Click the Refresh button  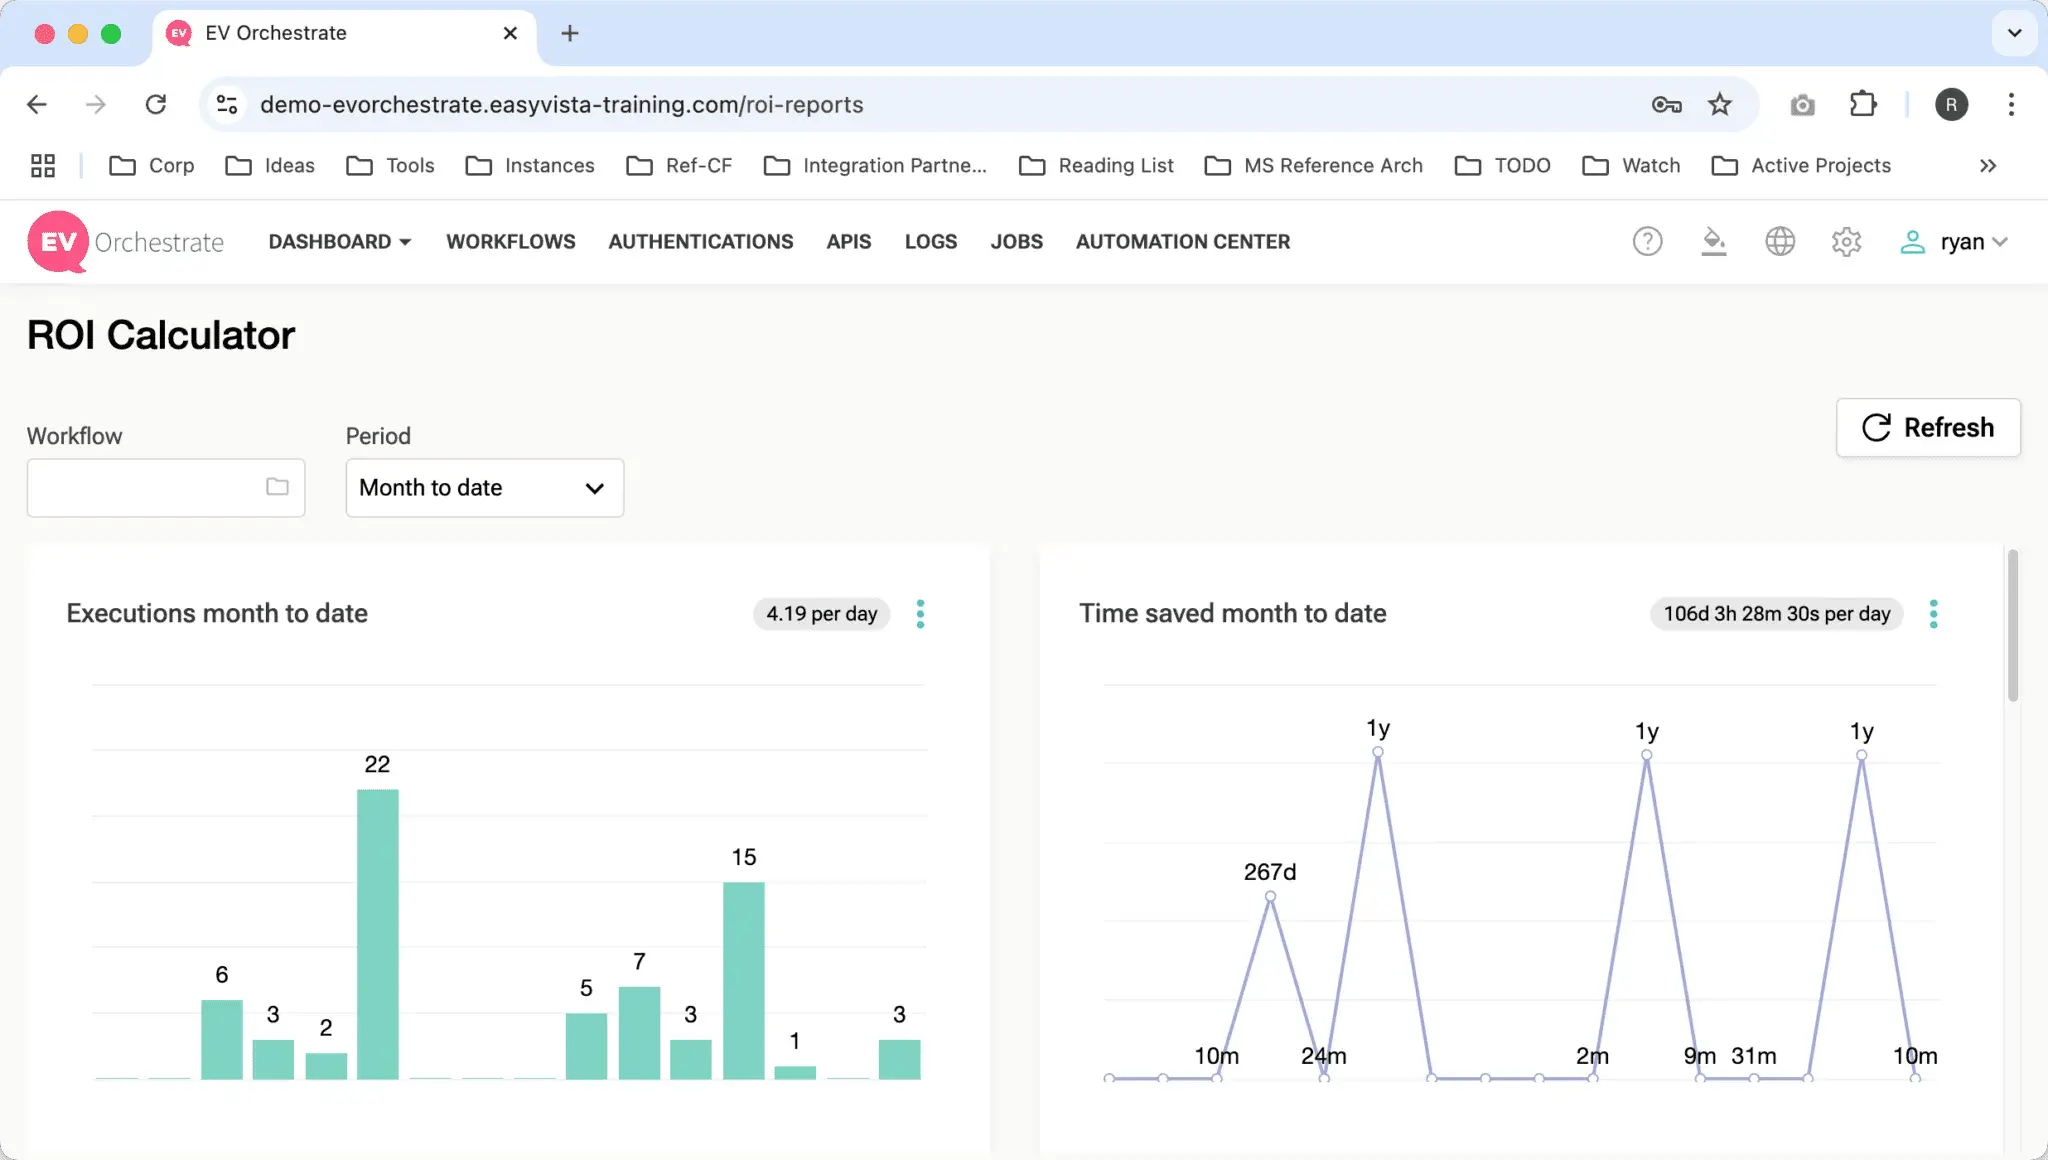point(1928,428)
